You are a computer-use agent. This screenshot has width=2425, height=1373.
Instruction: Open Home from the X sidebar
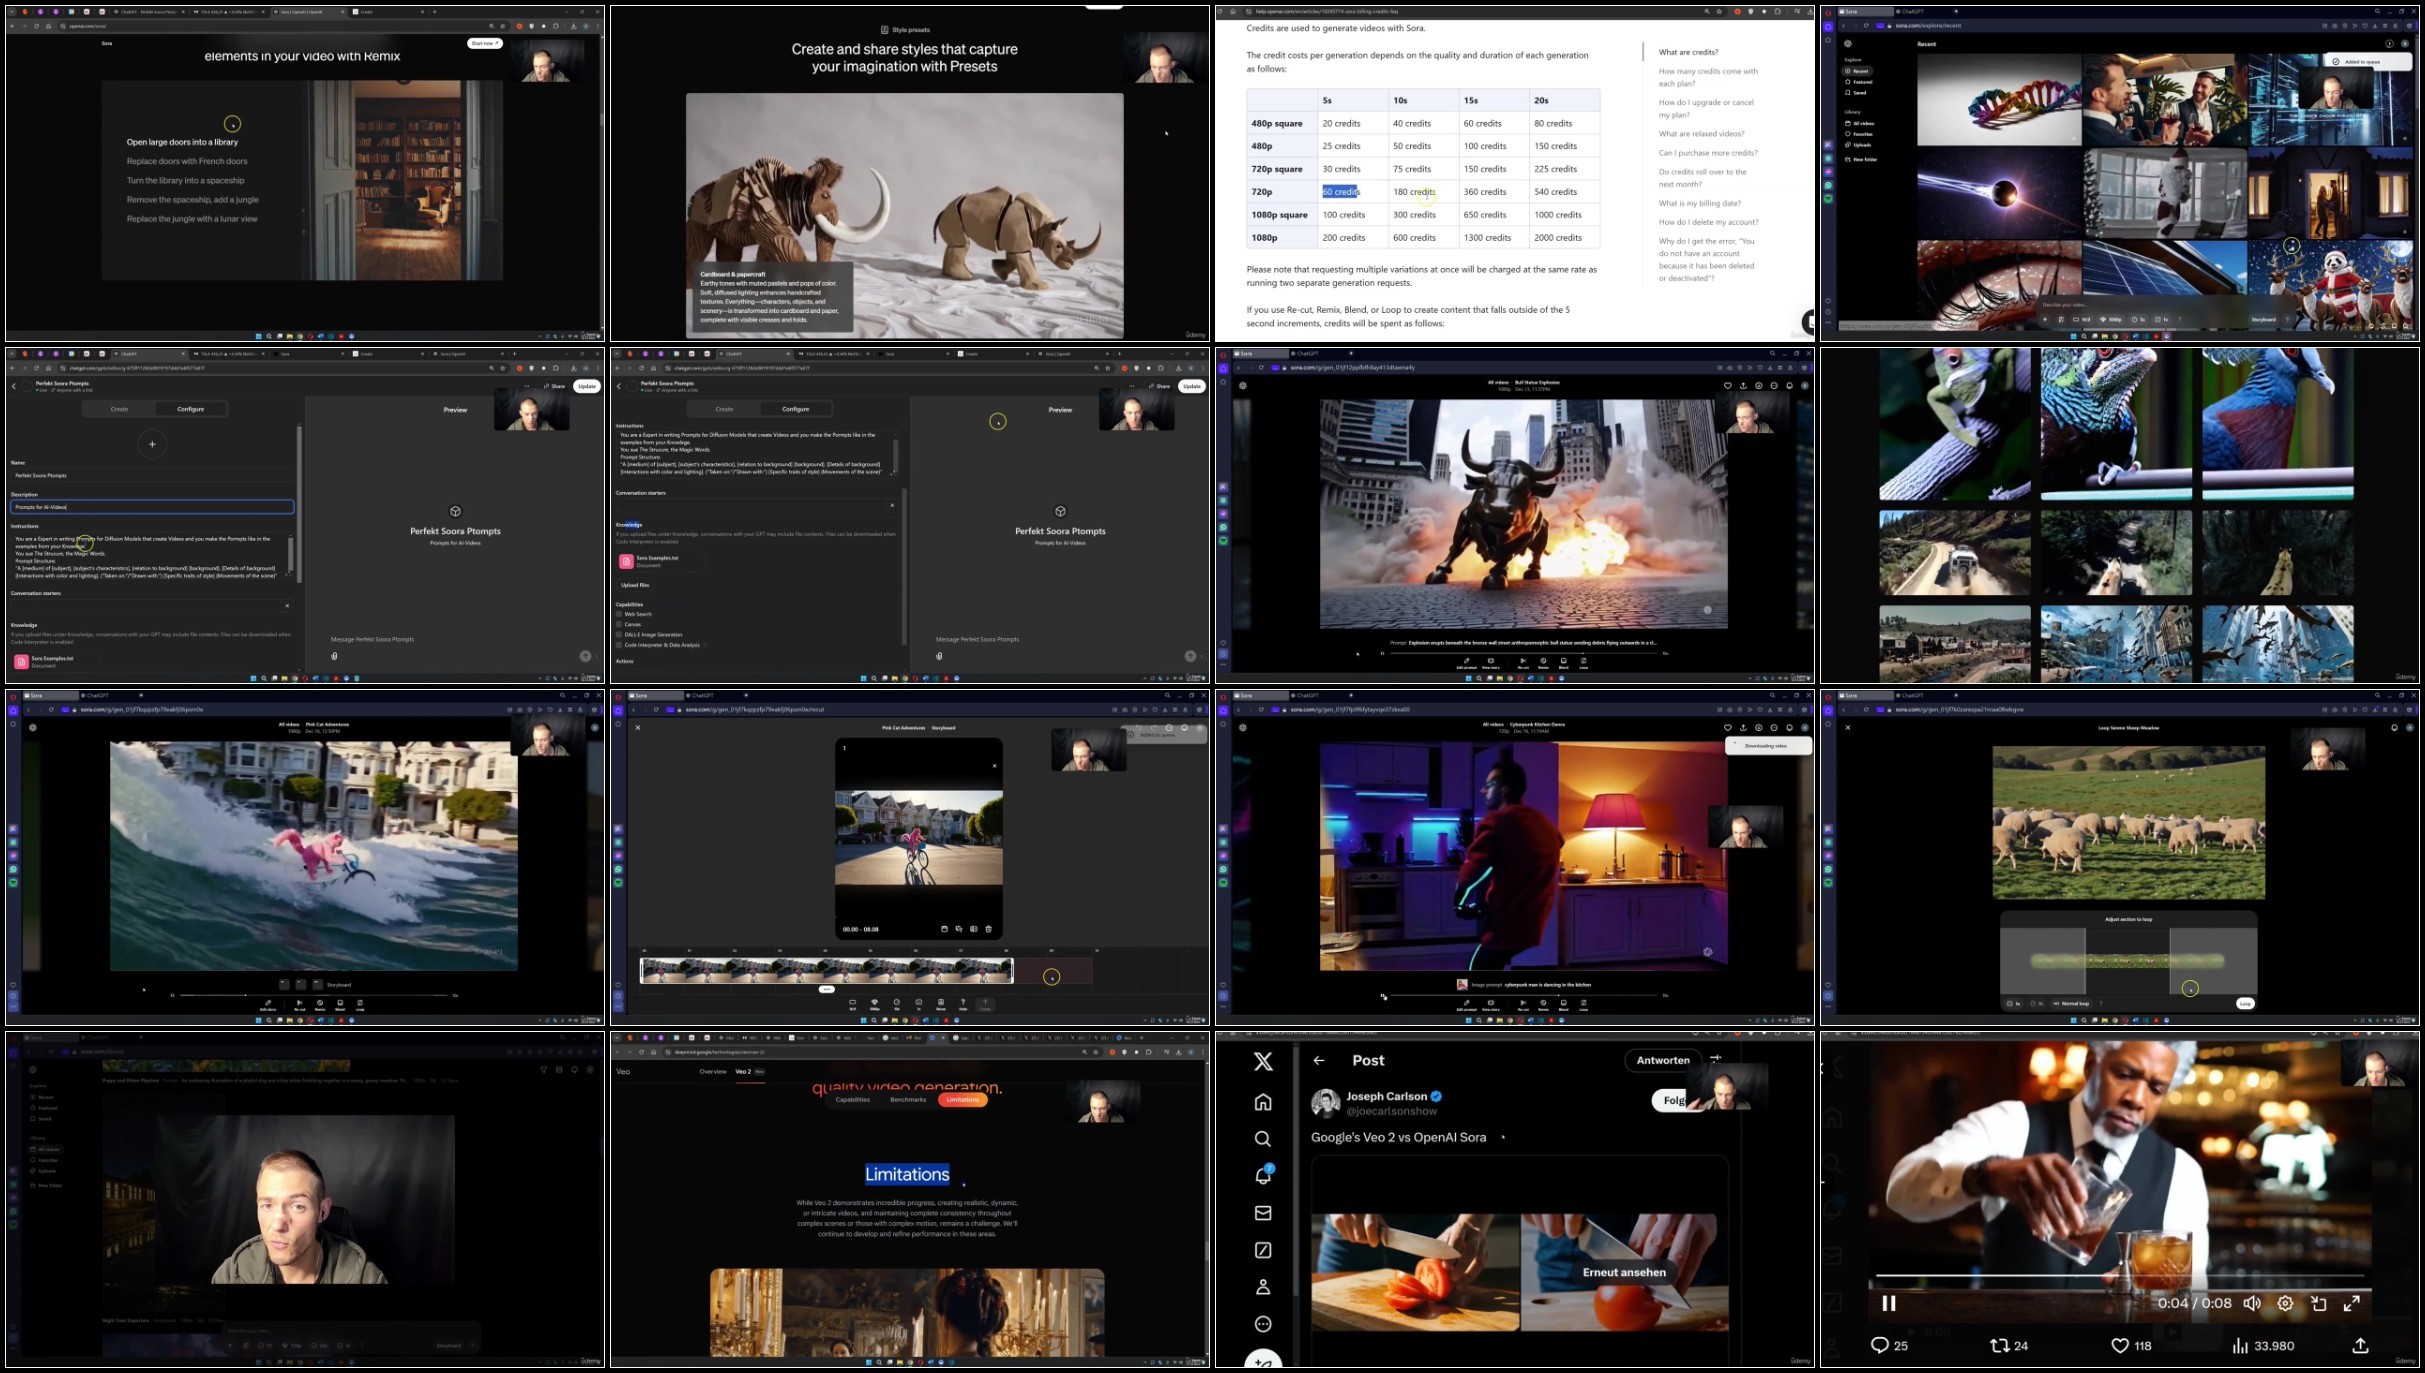[1263, 1102]
